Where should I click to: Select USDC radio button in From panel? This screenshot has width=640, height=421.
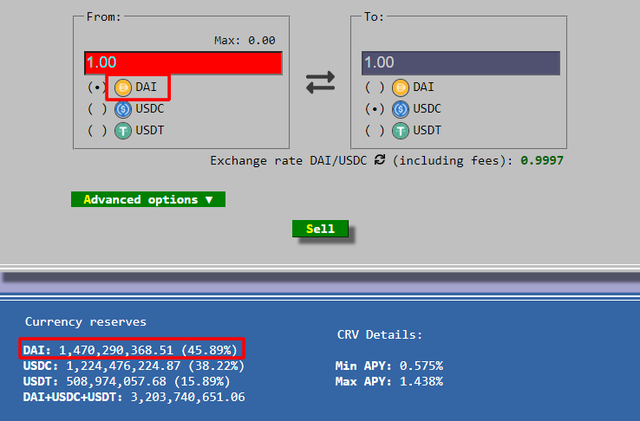(97, 109)
